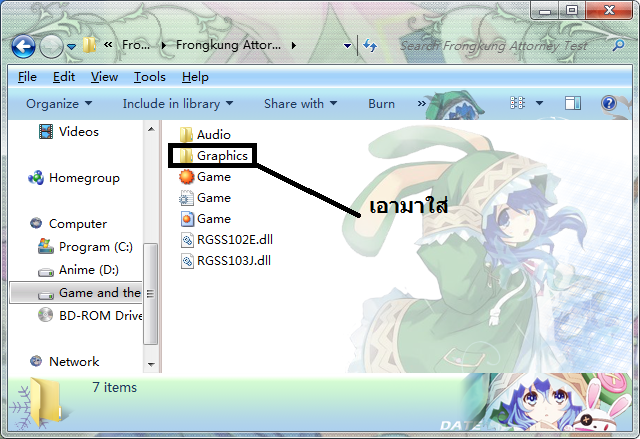Click the large folder icon in details pane
The height and width of the screenshot is (439, 640).
(x=46, y=403)
